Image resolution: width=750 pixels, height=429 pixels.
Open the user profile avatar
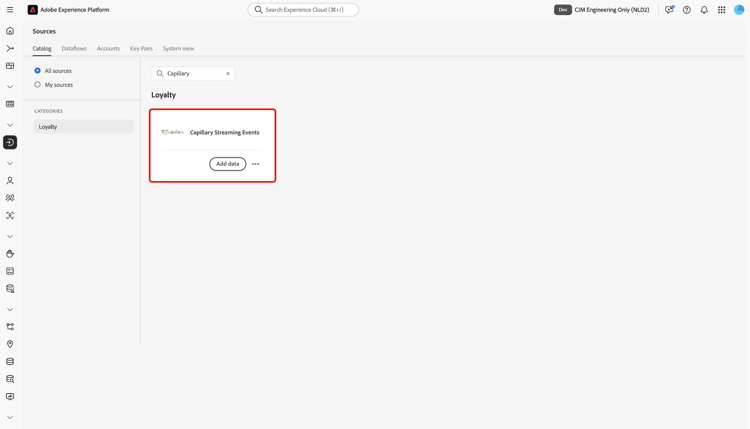point(739,10)
